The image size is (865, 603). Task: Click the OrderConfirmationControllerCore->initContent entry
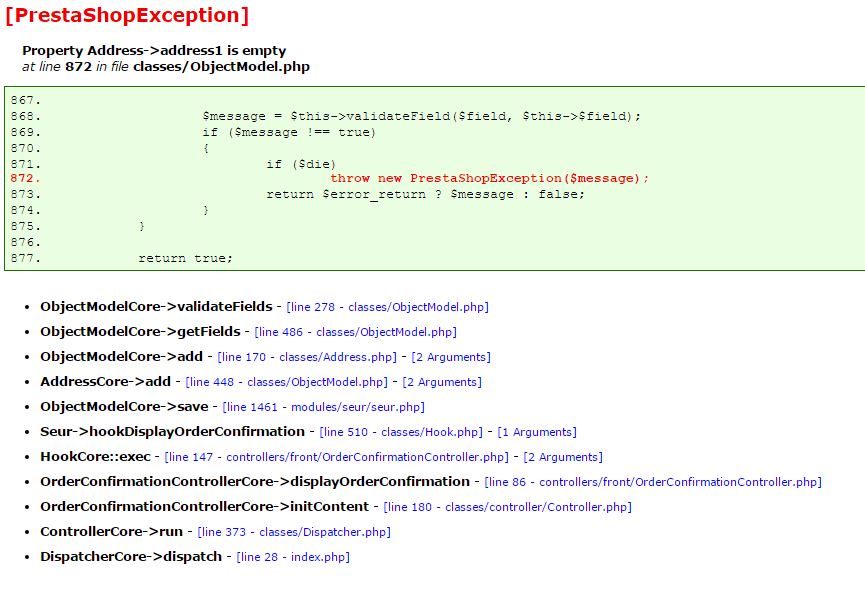[x=205, y=506]
